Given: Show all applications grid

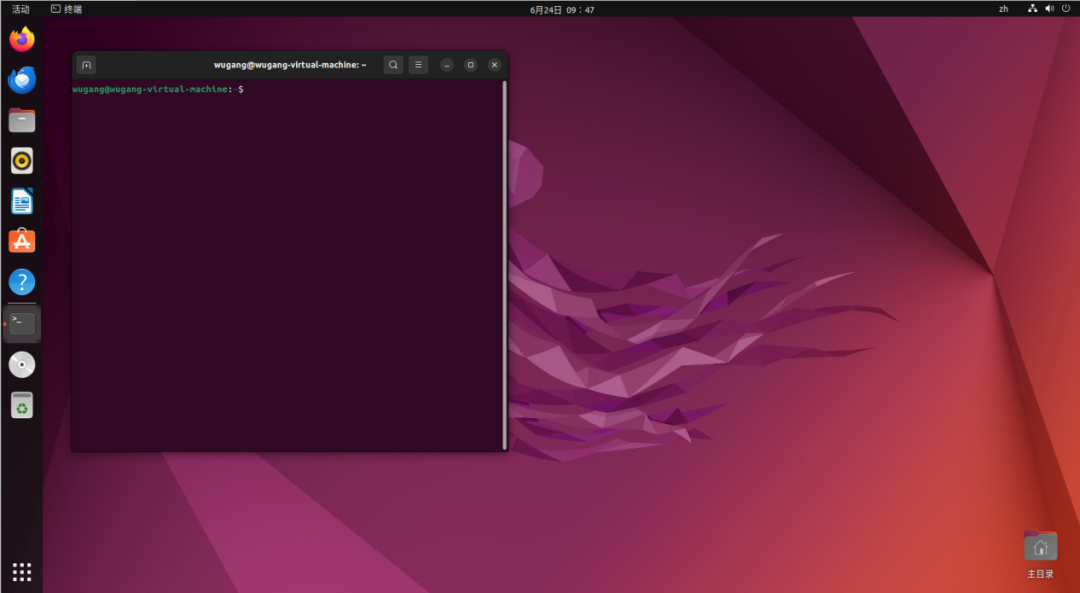Looking at the screenshot, I should coord(22,572).
